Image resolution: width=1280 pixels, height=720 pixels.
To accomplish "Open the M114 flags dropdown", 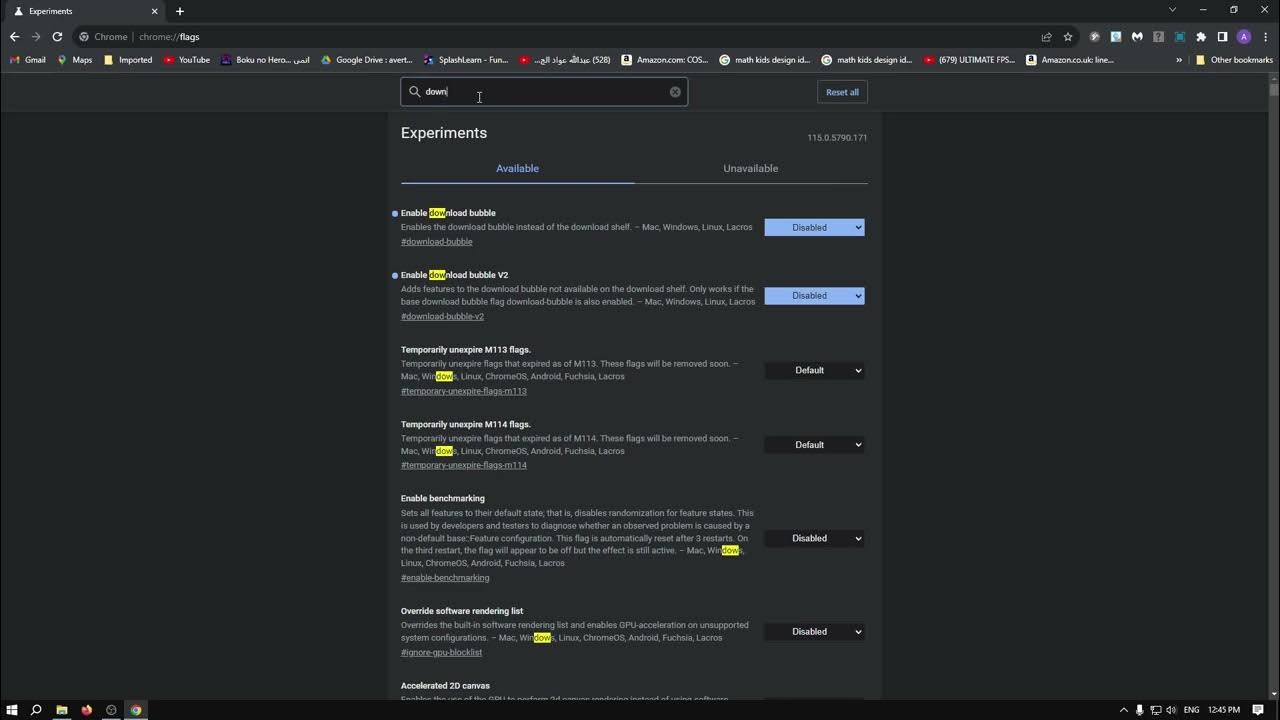I will click(x=814, y=445).
